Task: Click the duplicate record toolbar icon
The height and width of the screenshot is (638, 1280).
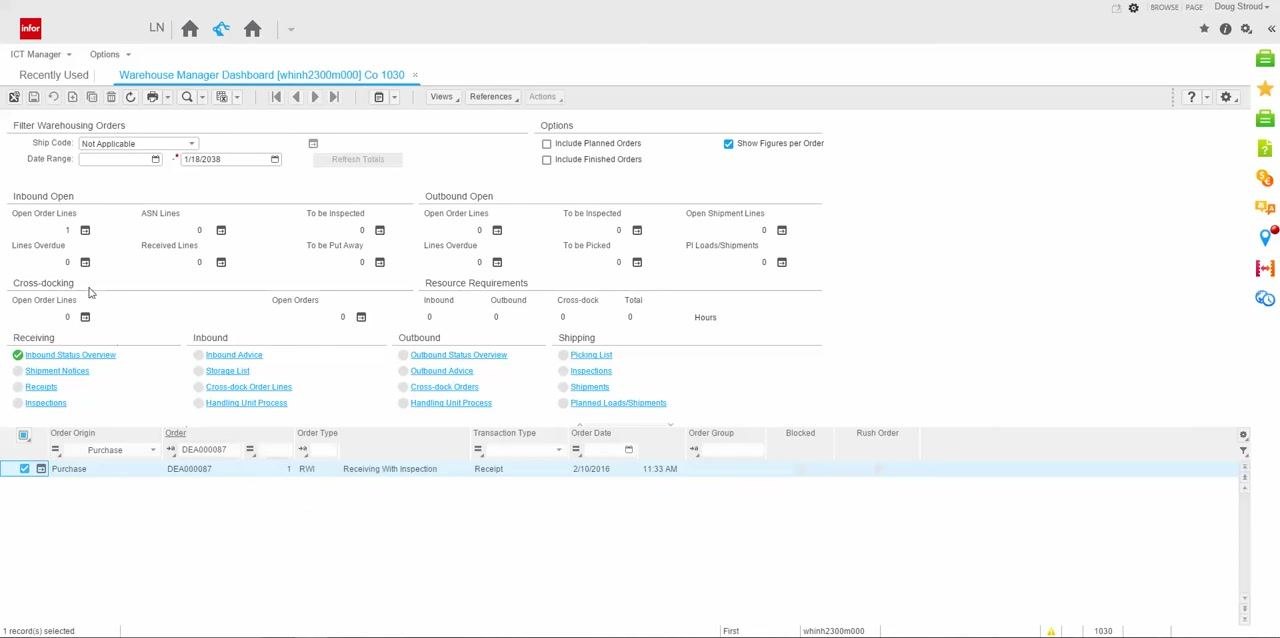Action: (x=92, y=97)
